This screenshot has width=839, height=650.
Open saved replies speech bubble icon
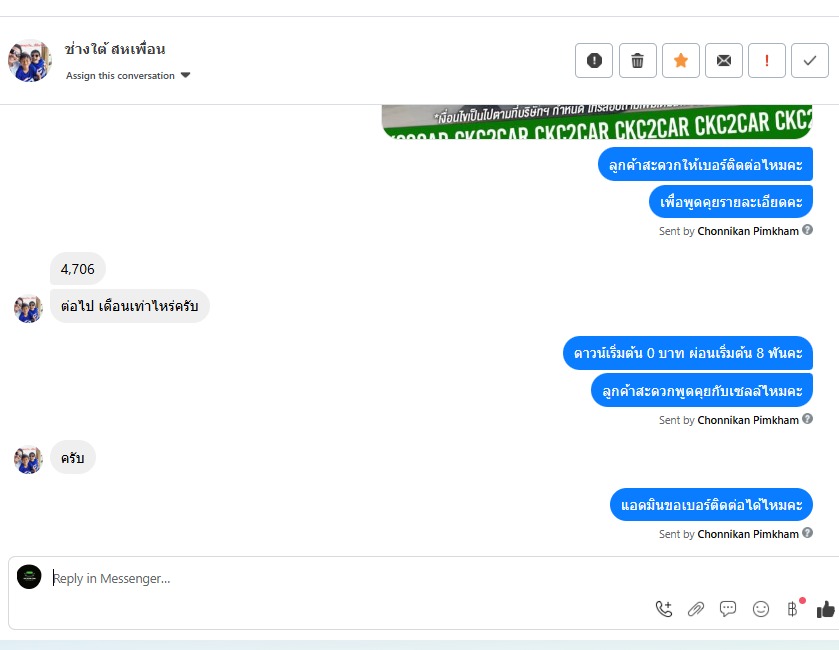click(x=728, y=609)
